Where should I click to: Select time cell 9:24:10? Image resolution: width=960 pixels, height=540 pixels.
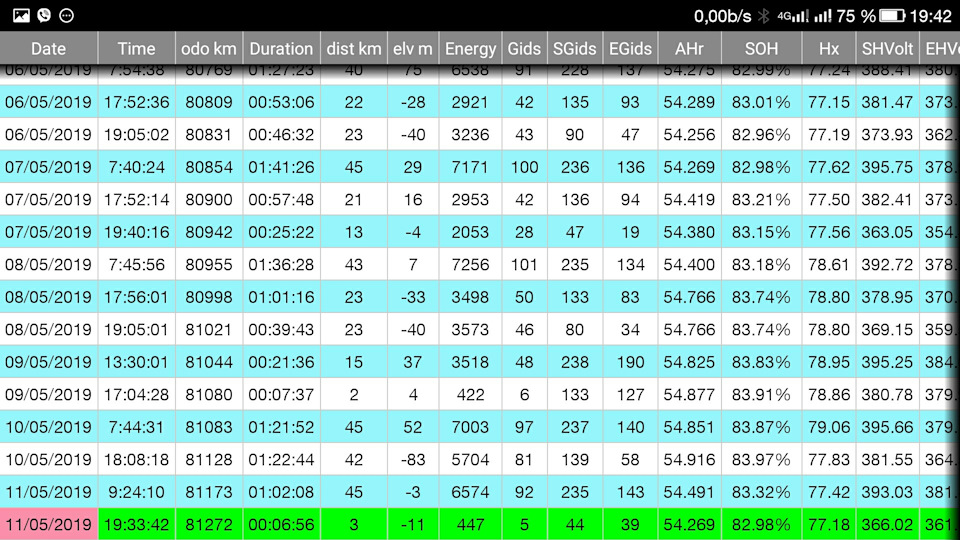click(x=137, y=492)
